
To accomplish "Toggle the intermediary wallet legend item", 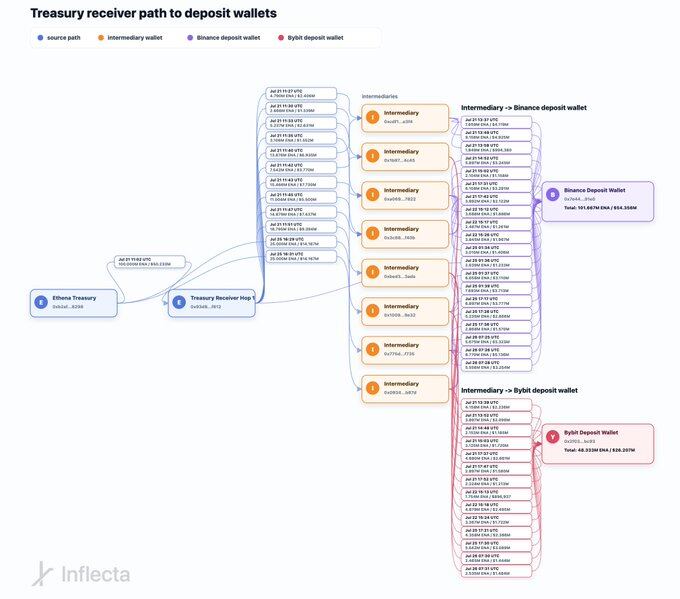I will click(132, 37).
